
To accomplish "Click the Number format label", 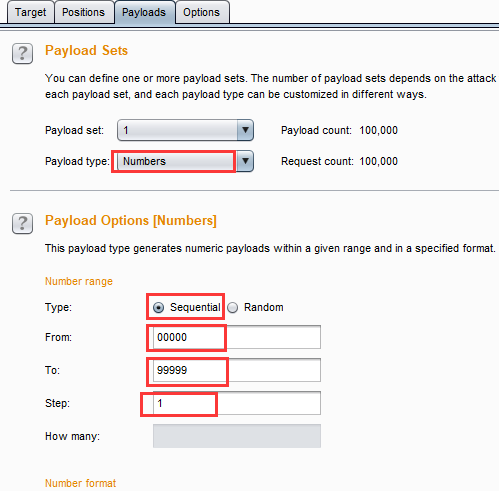I will (x=80, y=483).
